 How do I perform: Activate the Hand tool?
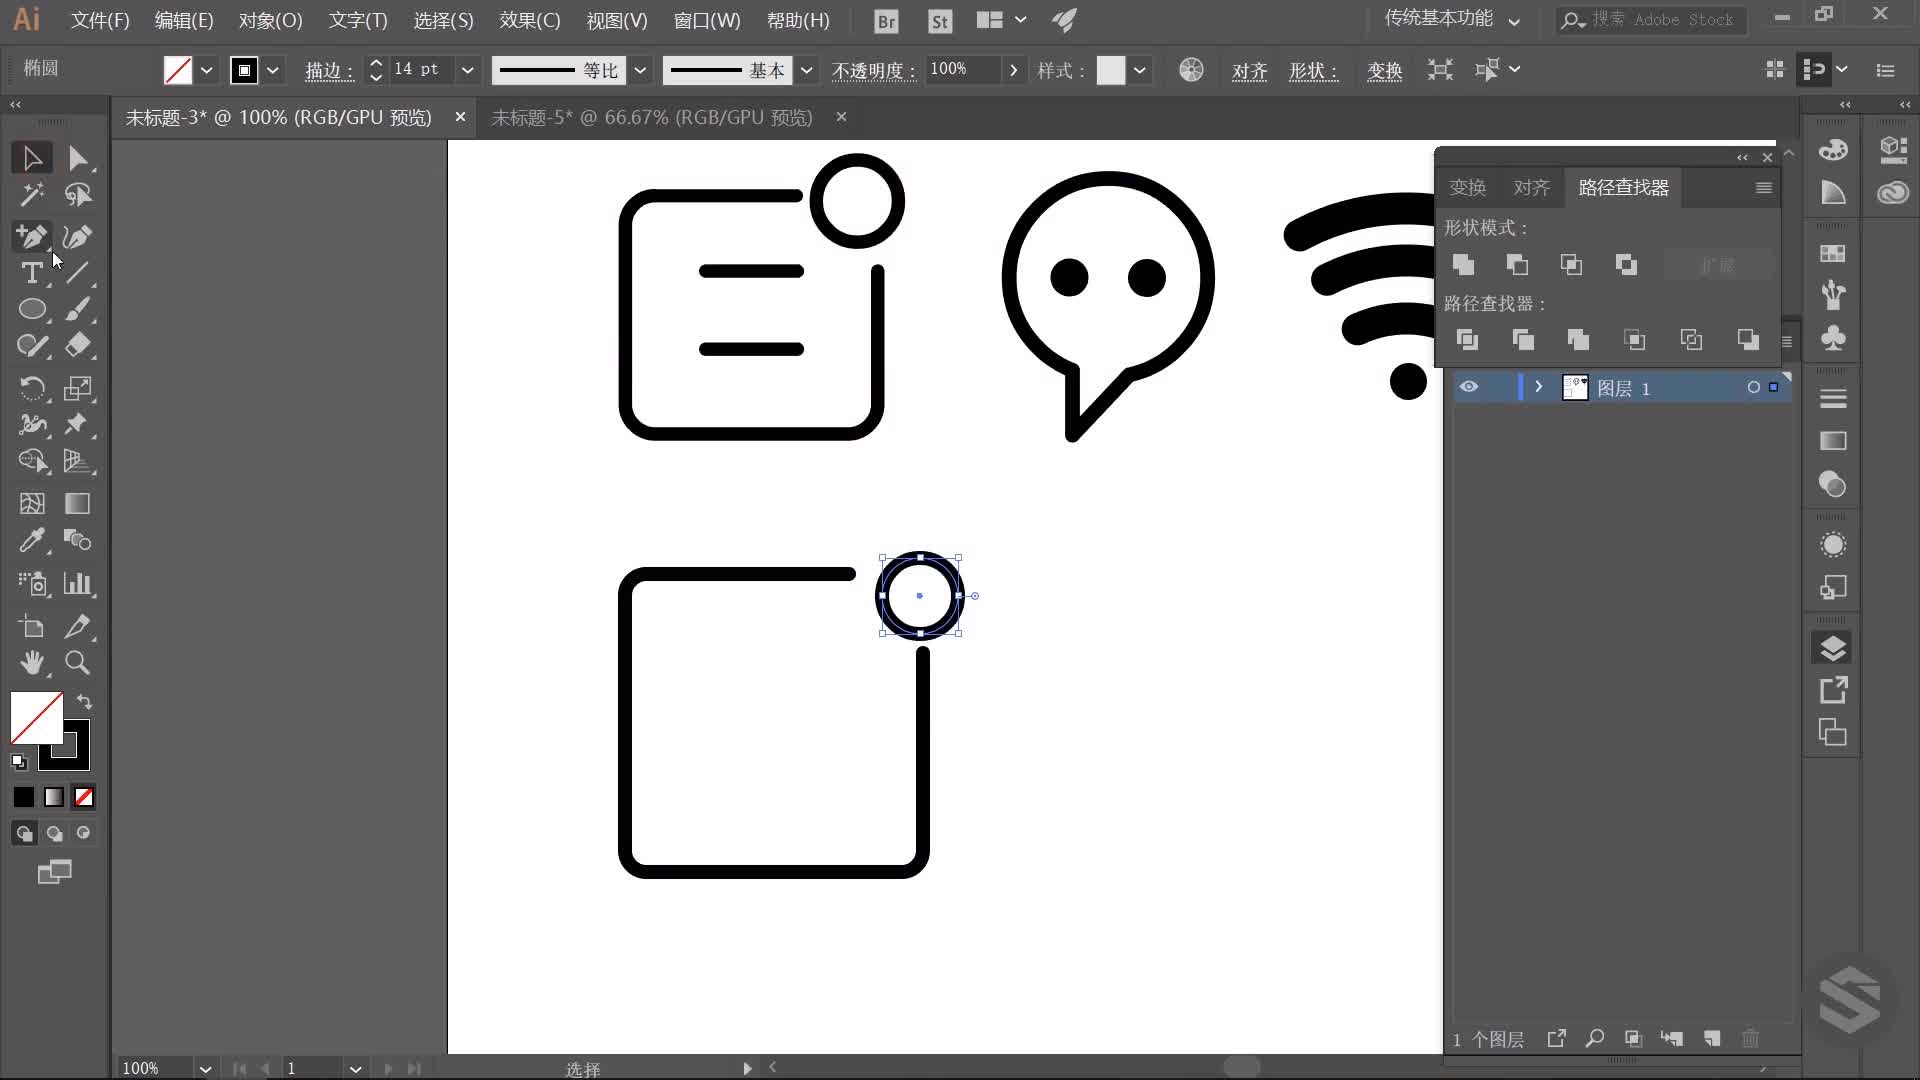pyautogui.click(x=31, y=662)
